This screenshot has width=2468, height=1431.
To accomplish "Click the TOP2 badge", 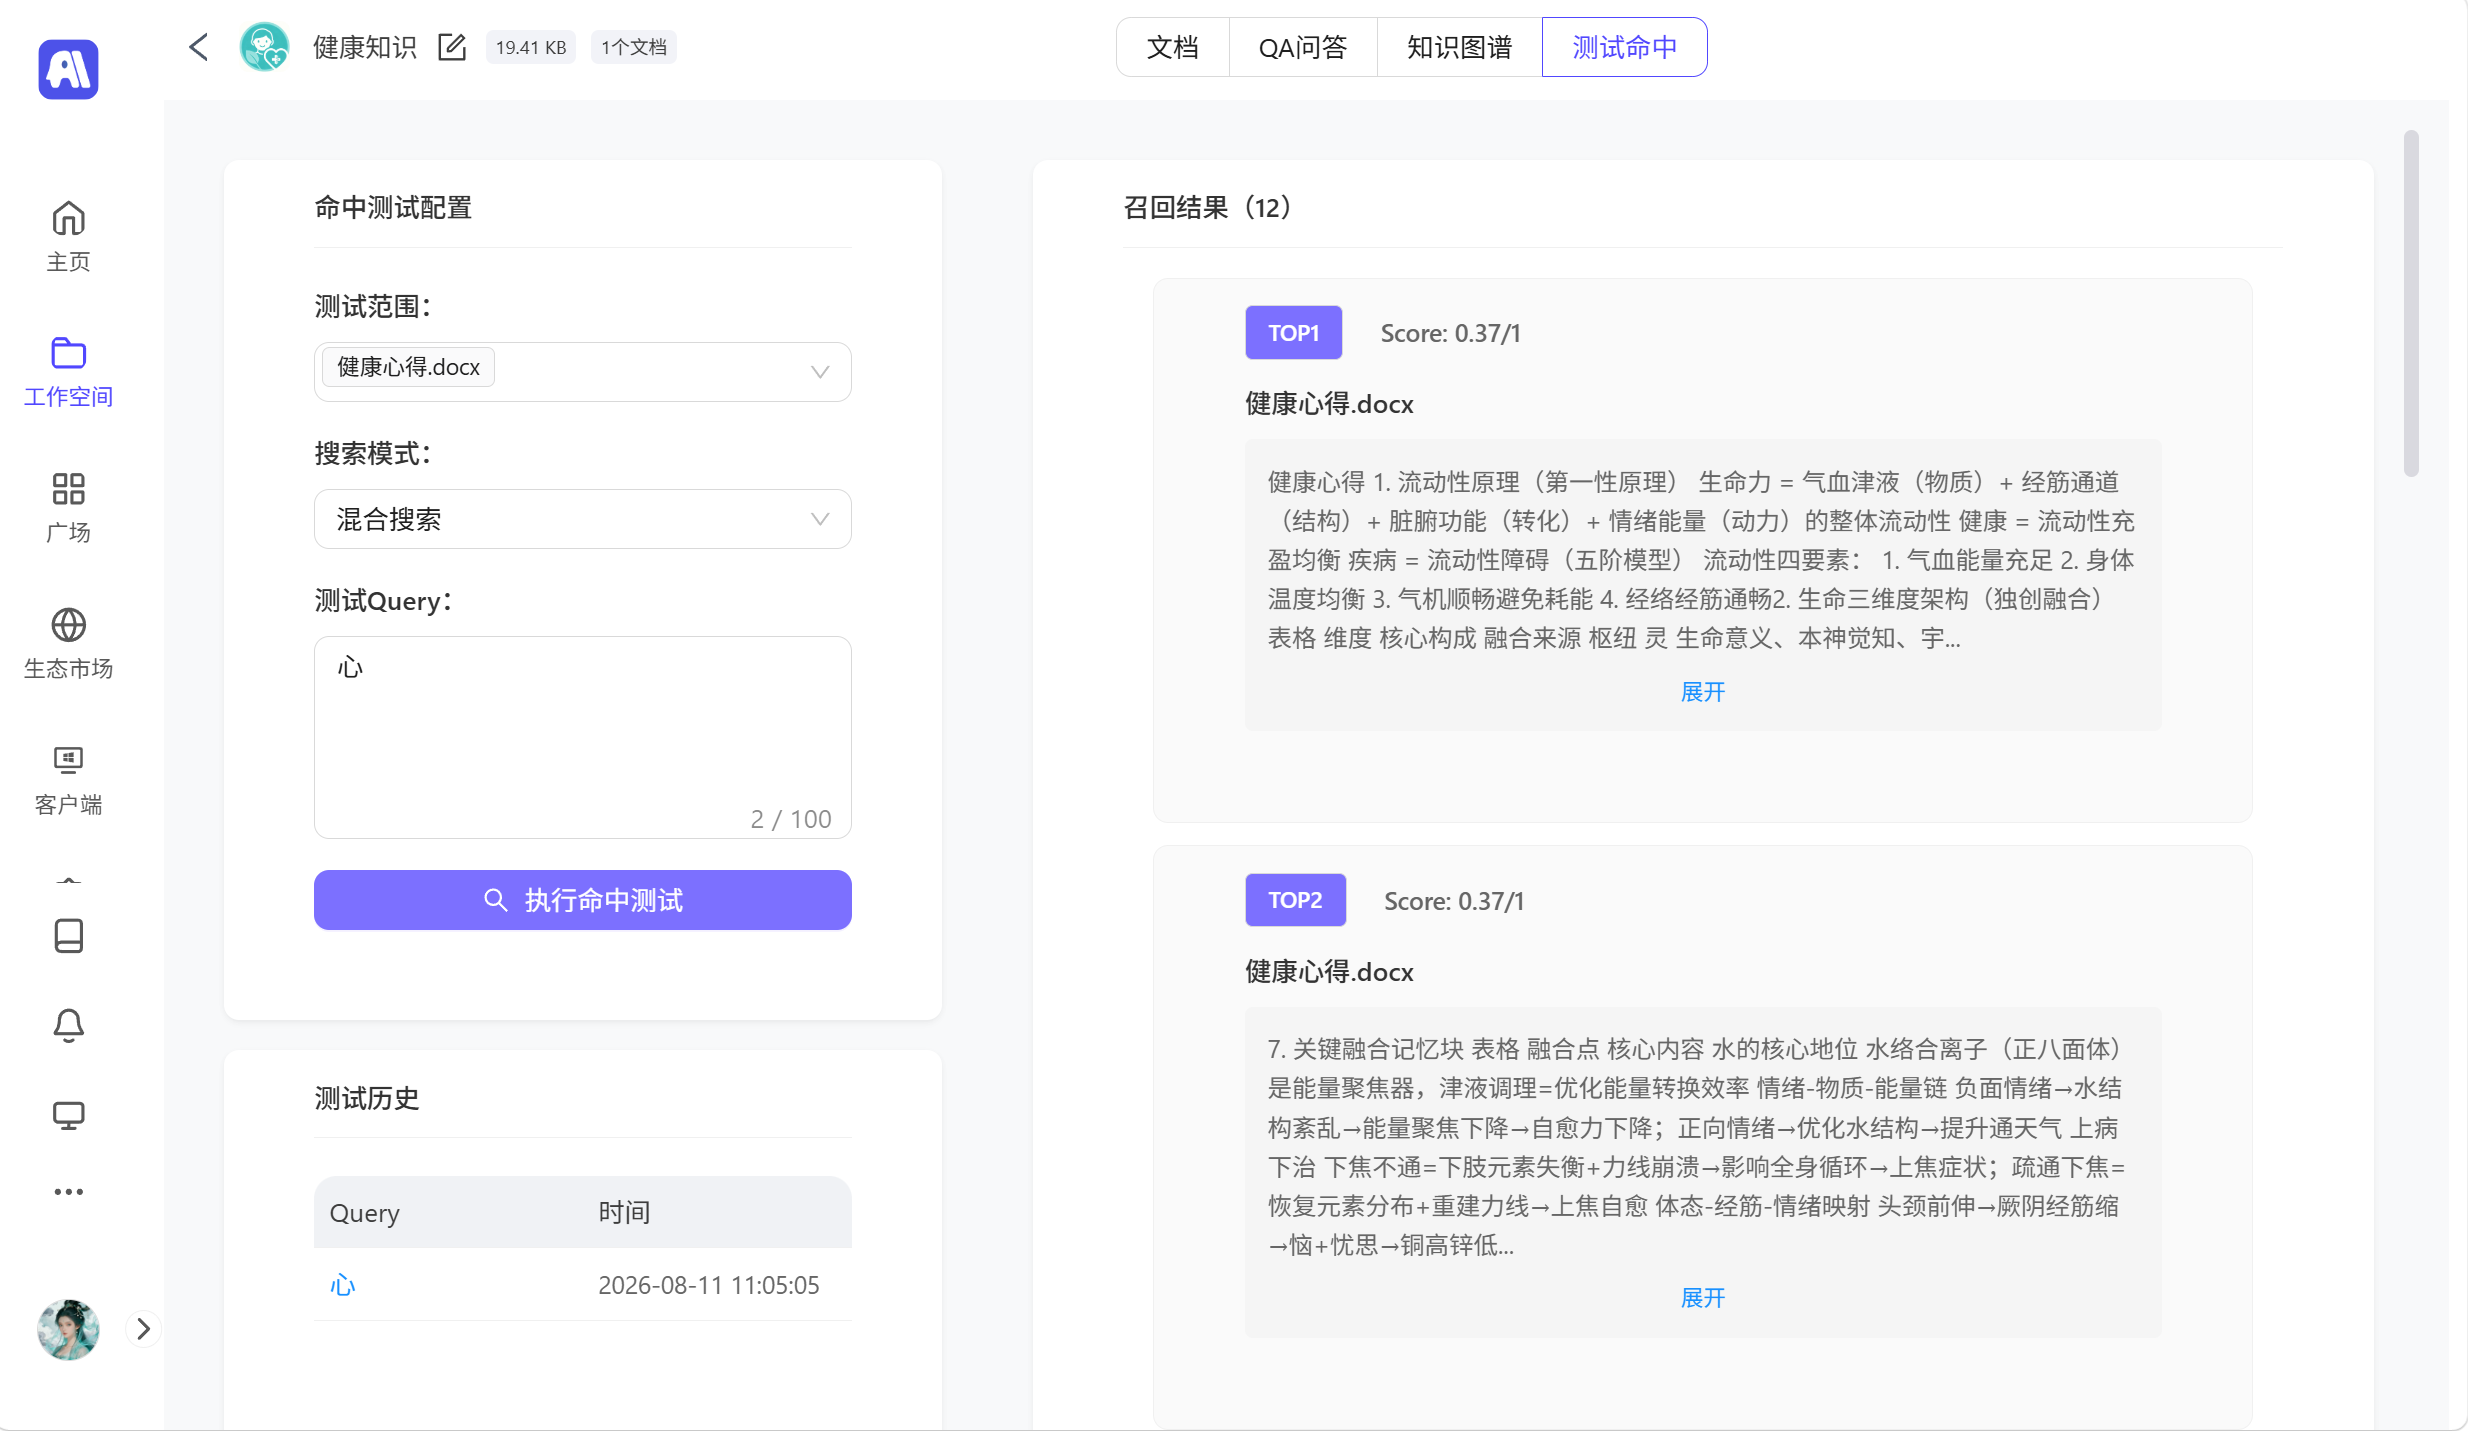I will pos(1295,900).
